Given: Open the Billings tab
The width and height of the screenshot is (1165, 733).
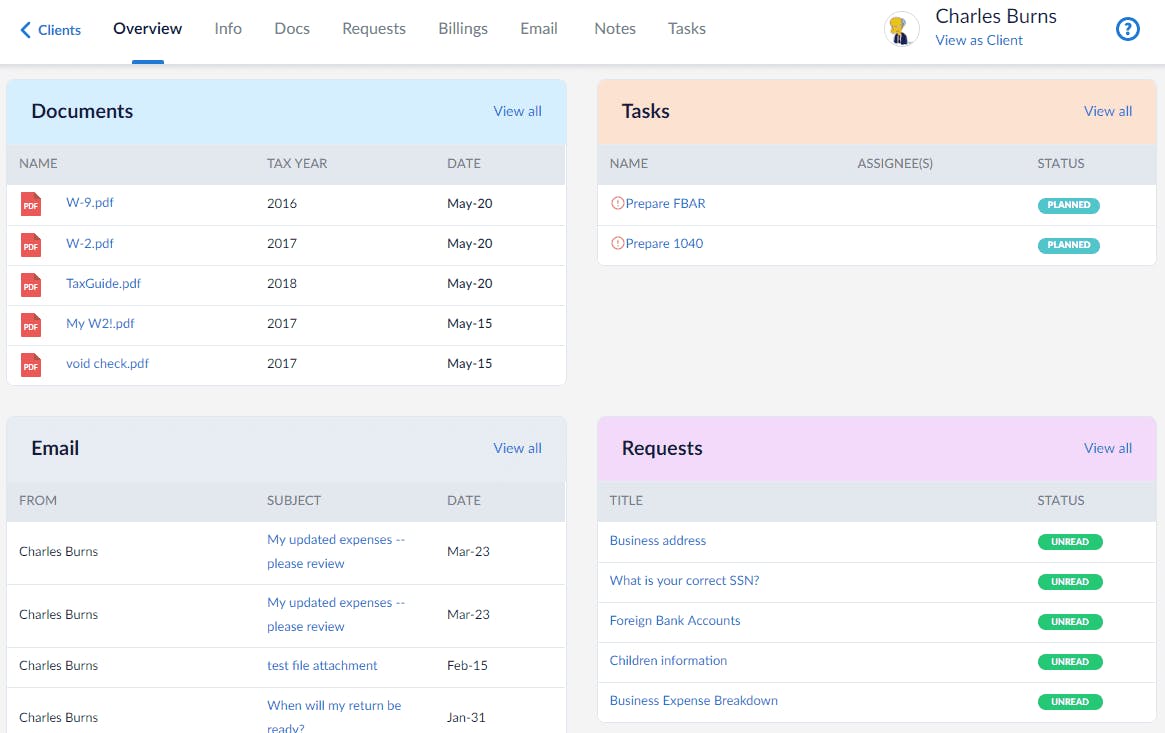Looking at the screenshot, I should [x=463, y=28].
